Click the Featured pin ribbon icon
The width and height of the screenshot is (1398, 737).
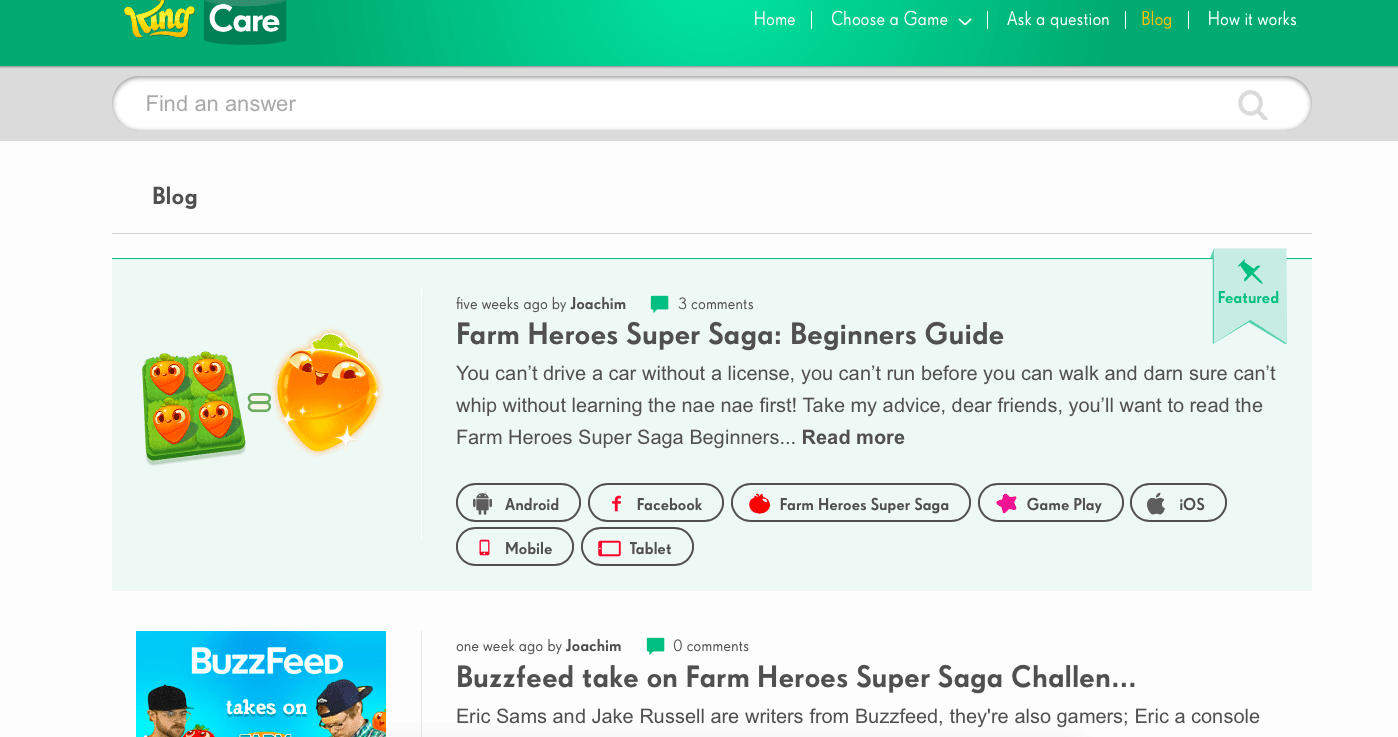(x=1249, y=271)
